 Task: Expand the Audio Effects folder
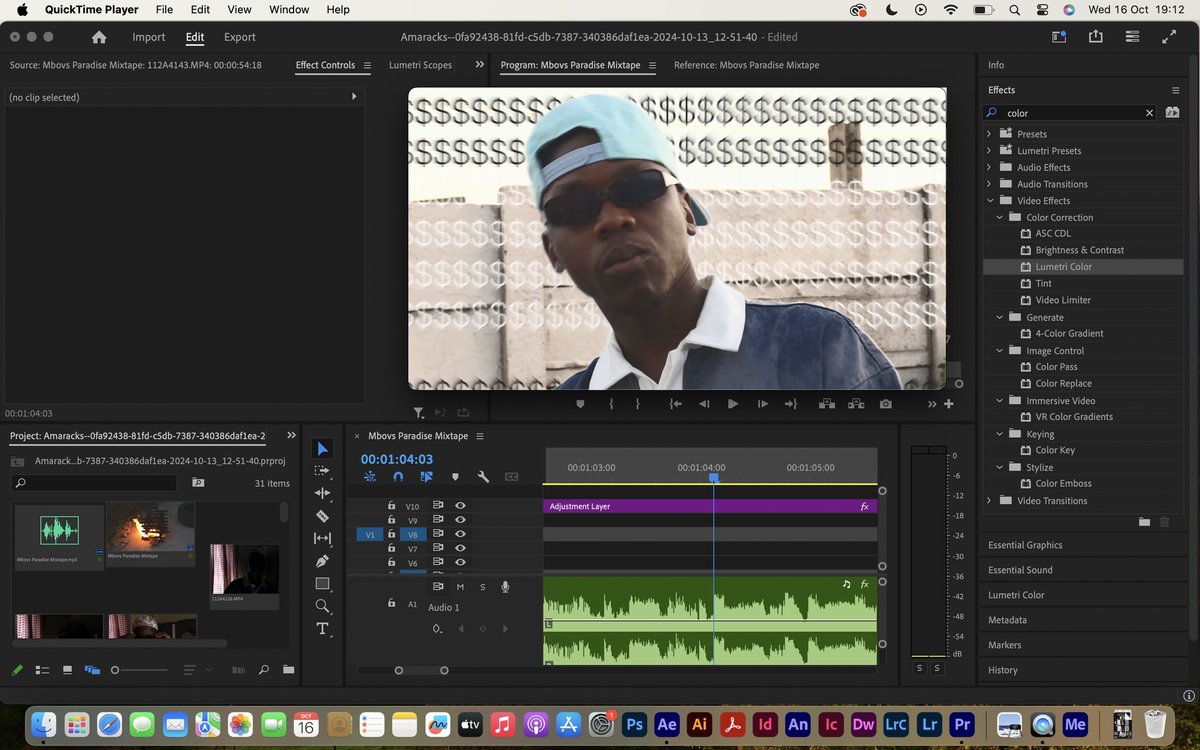tap(989, 167)
